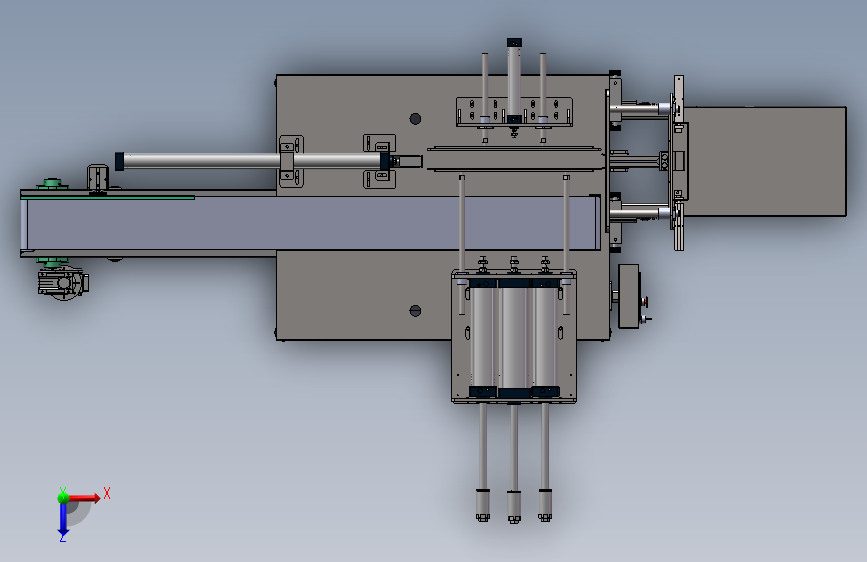This screenshot has width=867, height=562.
Task: Select the gear motor below the conveyor's left end
Action: click(x=63, y=281)
